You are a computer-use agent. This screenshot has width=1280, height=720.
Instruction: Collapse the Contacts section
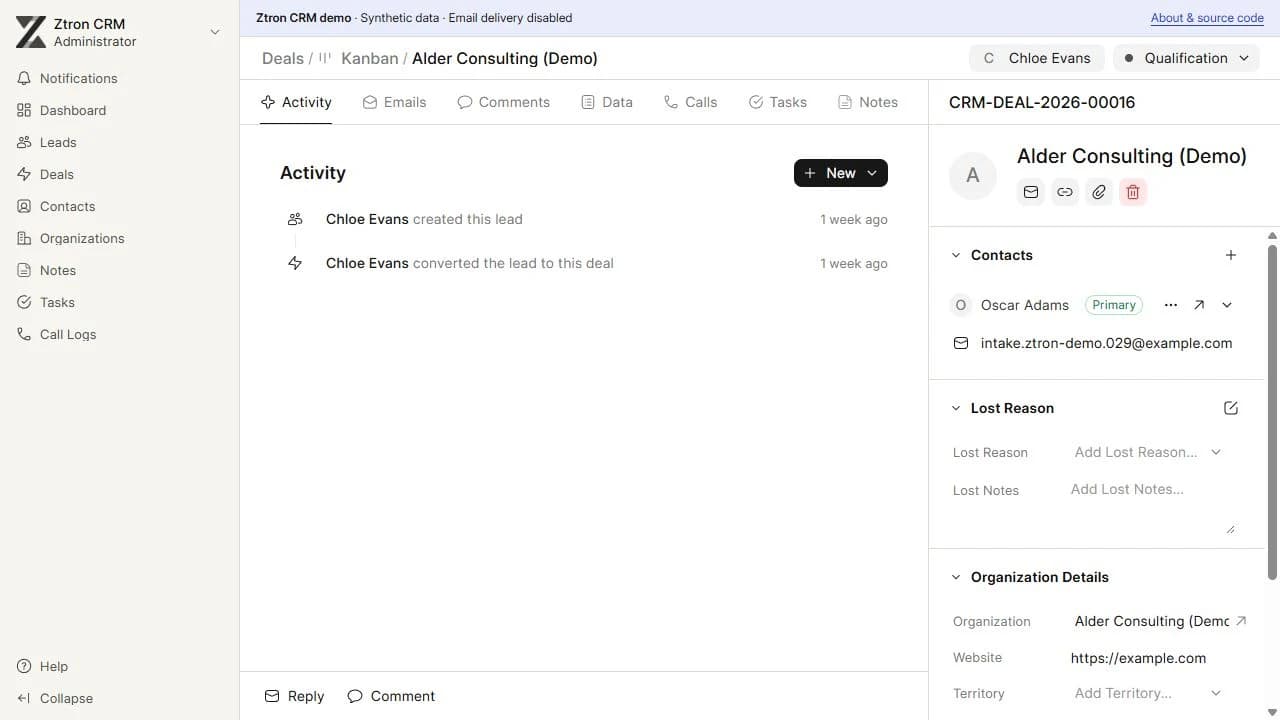[x=955, y=255]
